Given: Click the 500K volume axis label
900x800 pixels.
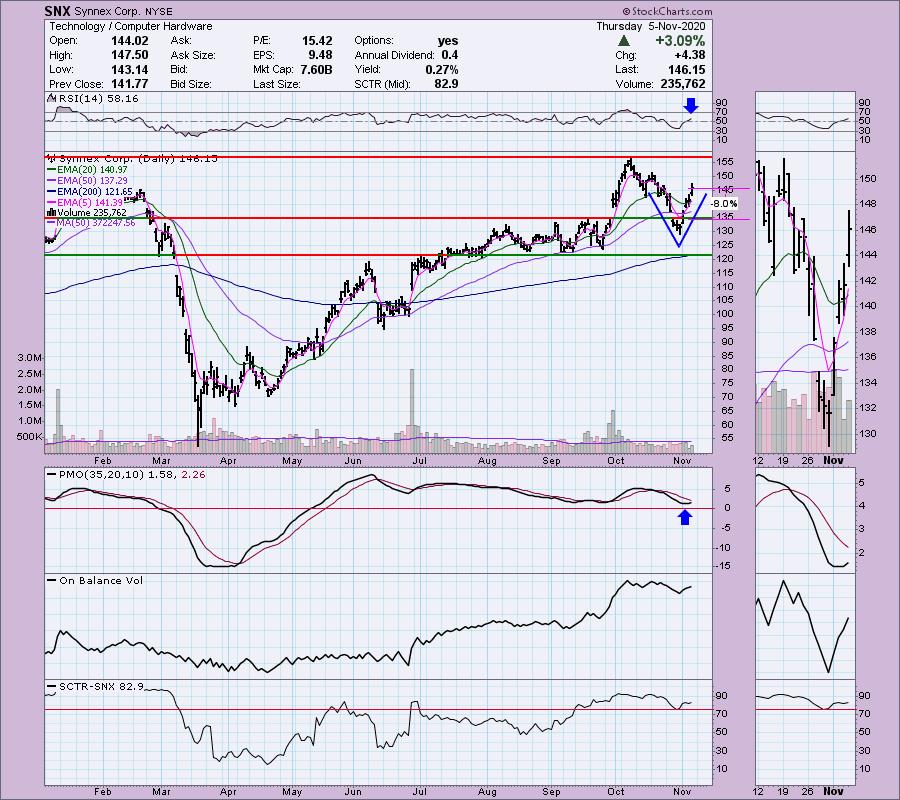Looking at the screenshot, I should (30, 437).
